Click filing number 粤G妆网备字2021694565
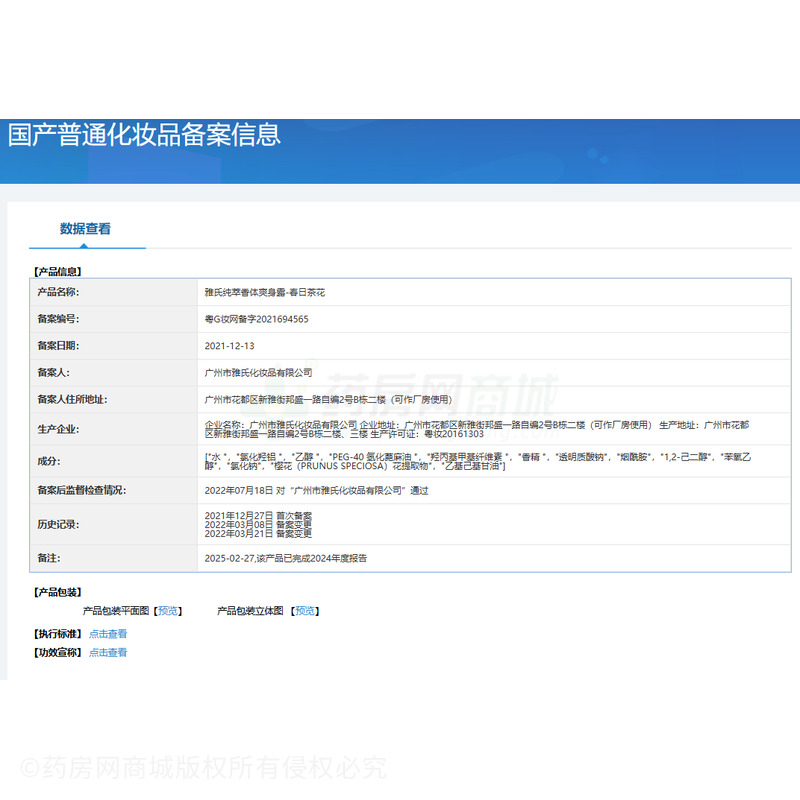 (x=256, y=320)
